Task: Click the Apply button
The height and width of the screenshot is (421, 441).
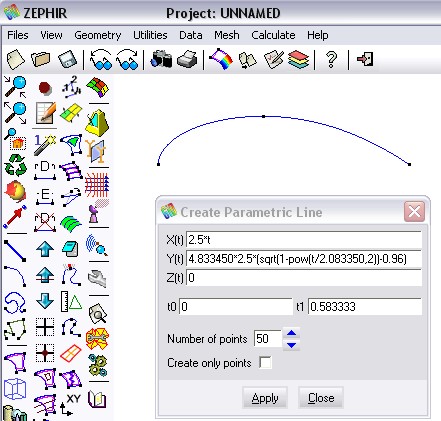Action: click(265, 397)
